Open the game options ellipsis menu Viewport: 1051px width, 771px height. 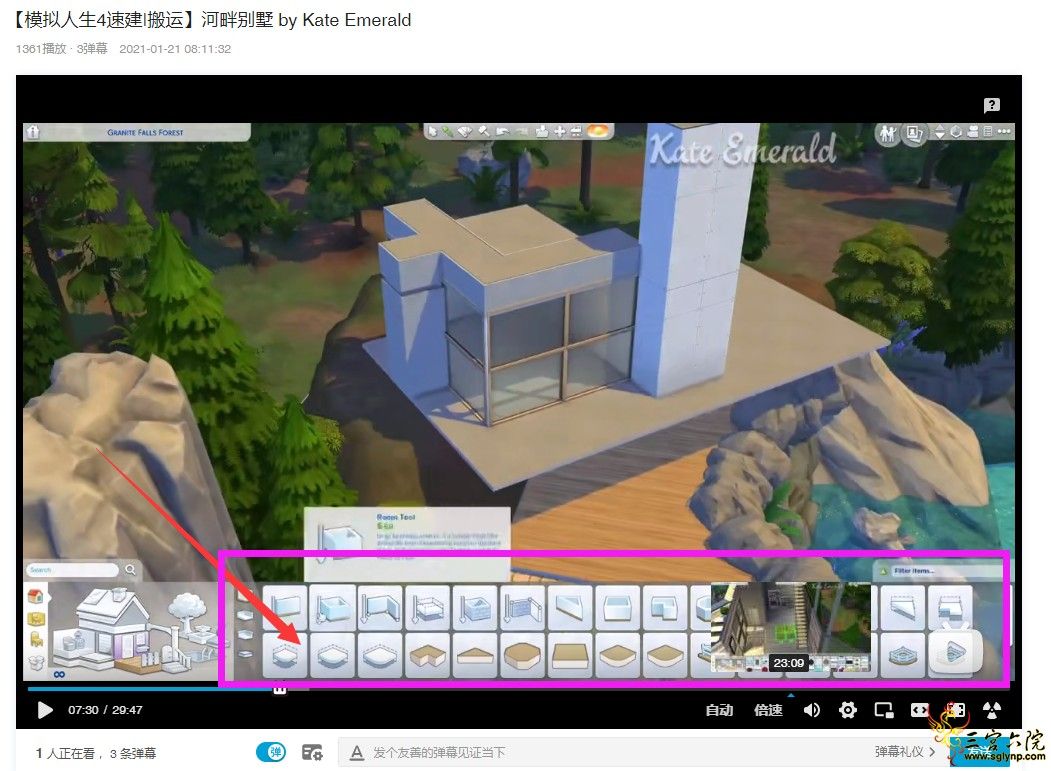(1004, 132)
